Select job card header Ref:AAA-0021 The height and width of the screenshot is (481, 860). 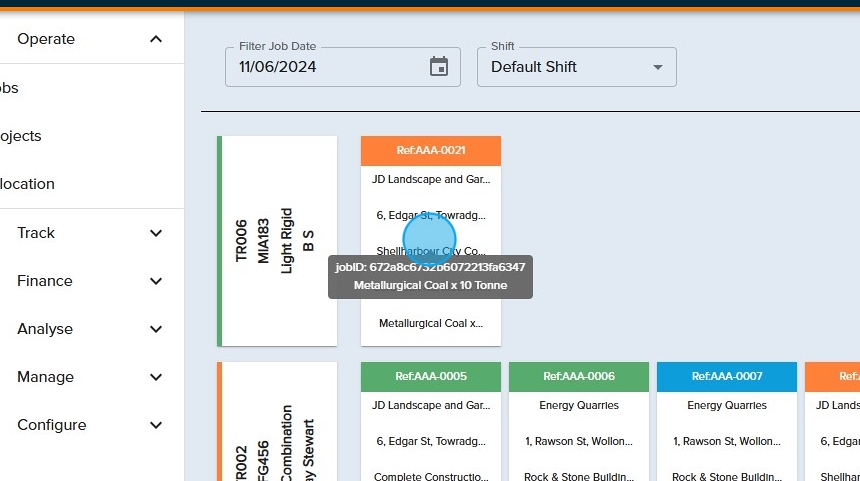(x=430, y=150)
